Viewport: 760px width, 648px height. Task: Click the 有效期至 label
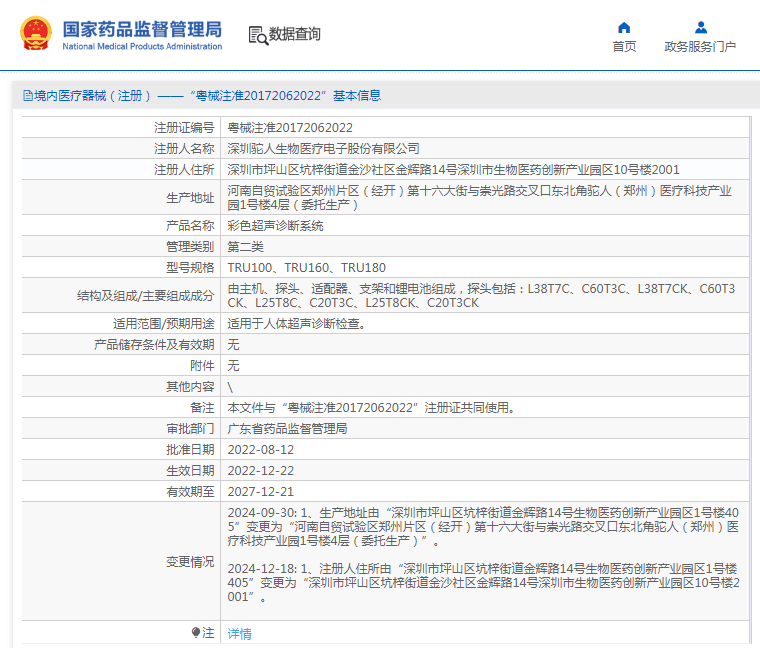coord(190,491)
